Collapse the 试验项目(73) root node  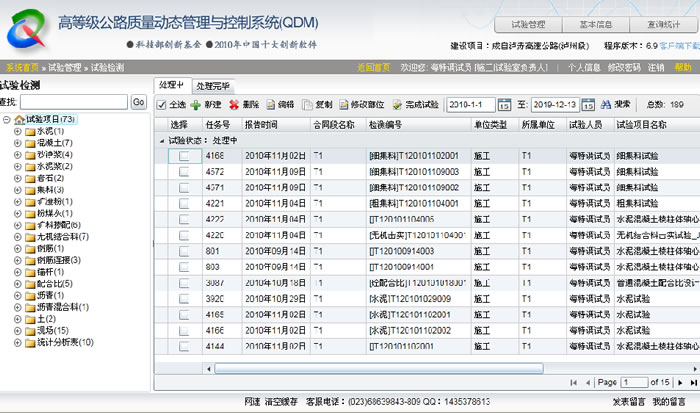(7, 120)
